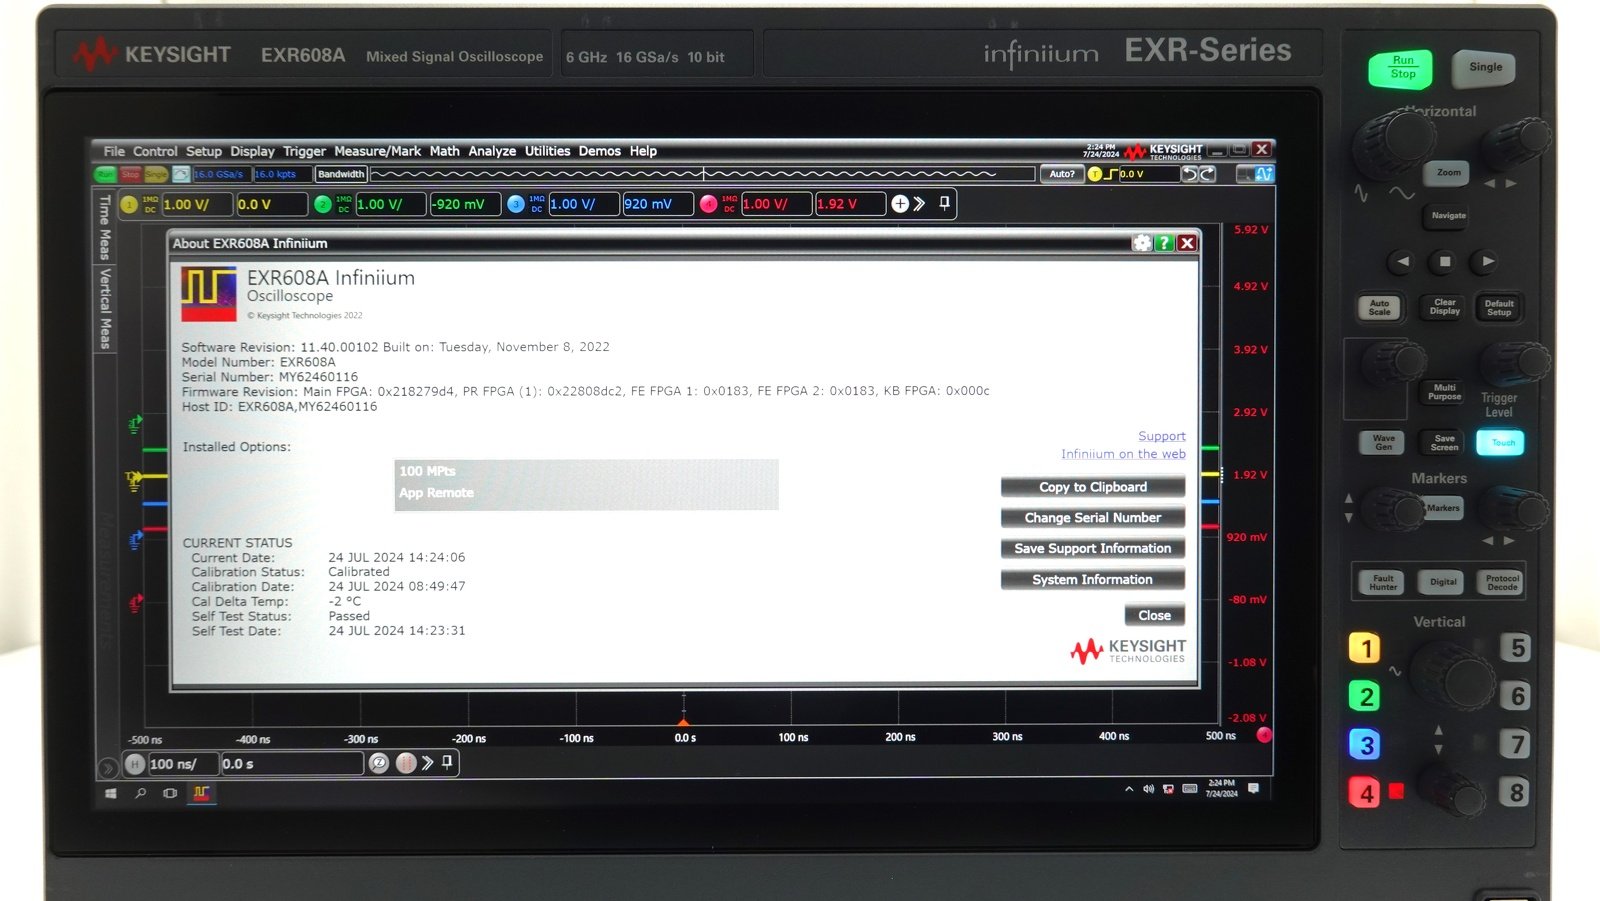Screen dimensions: 1600x901
Task: Open the Analyze menu
Action: (492, 151)
